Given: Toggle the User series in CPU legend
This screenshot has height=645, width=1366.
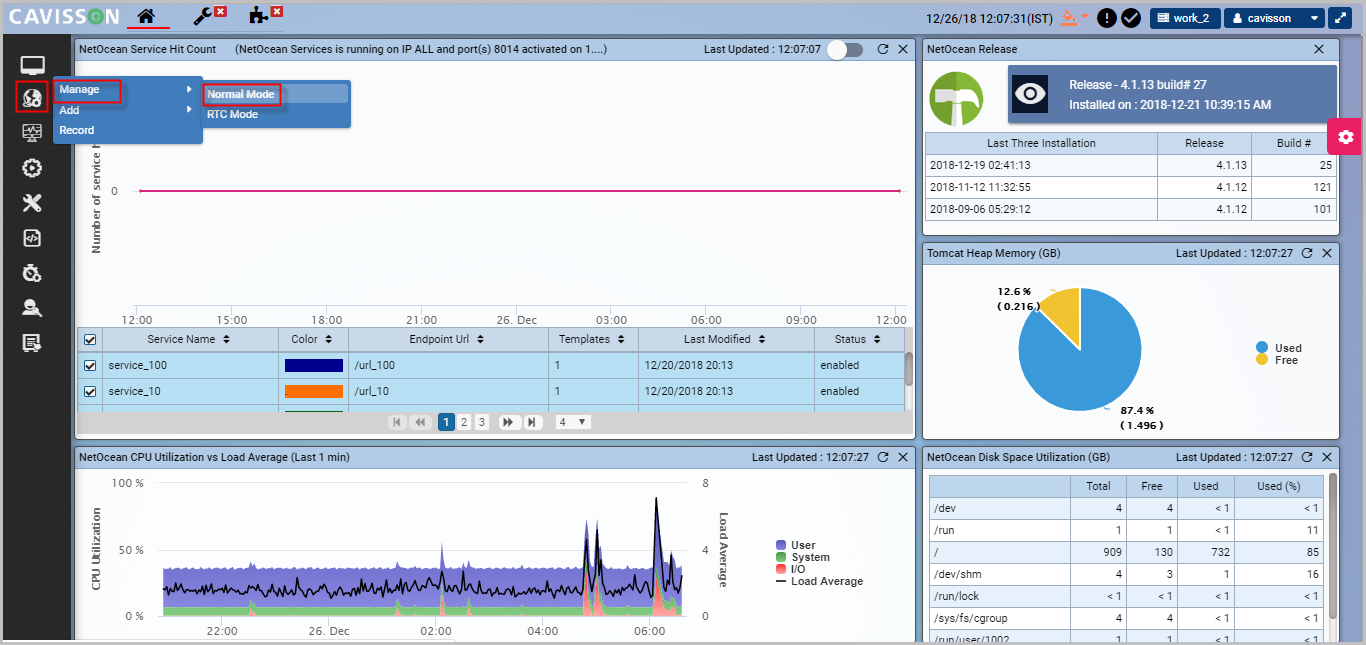Looking at the screenshot, I should tap(795, 546).
